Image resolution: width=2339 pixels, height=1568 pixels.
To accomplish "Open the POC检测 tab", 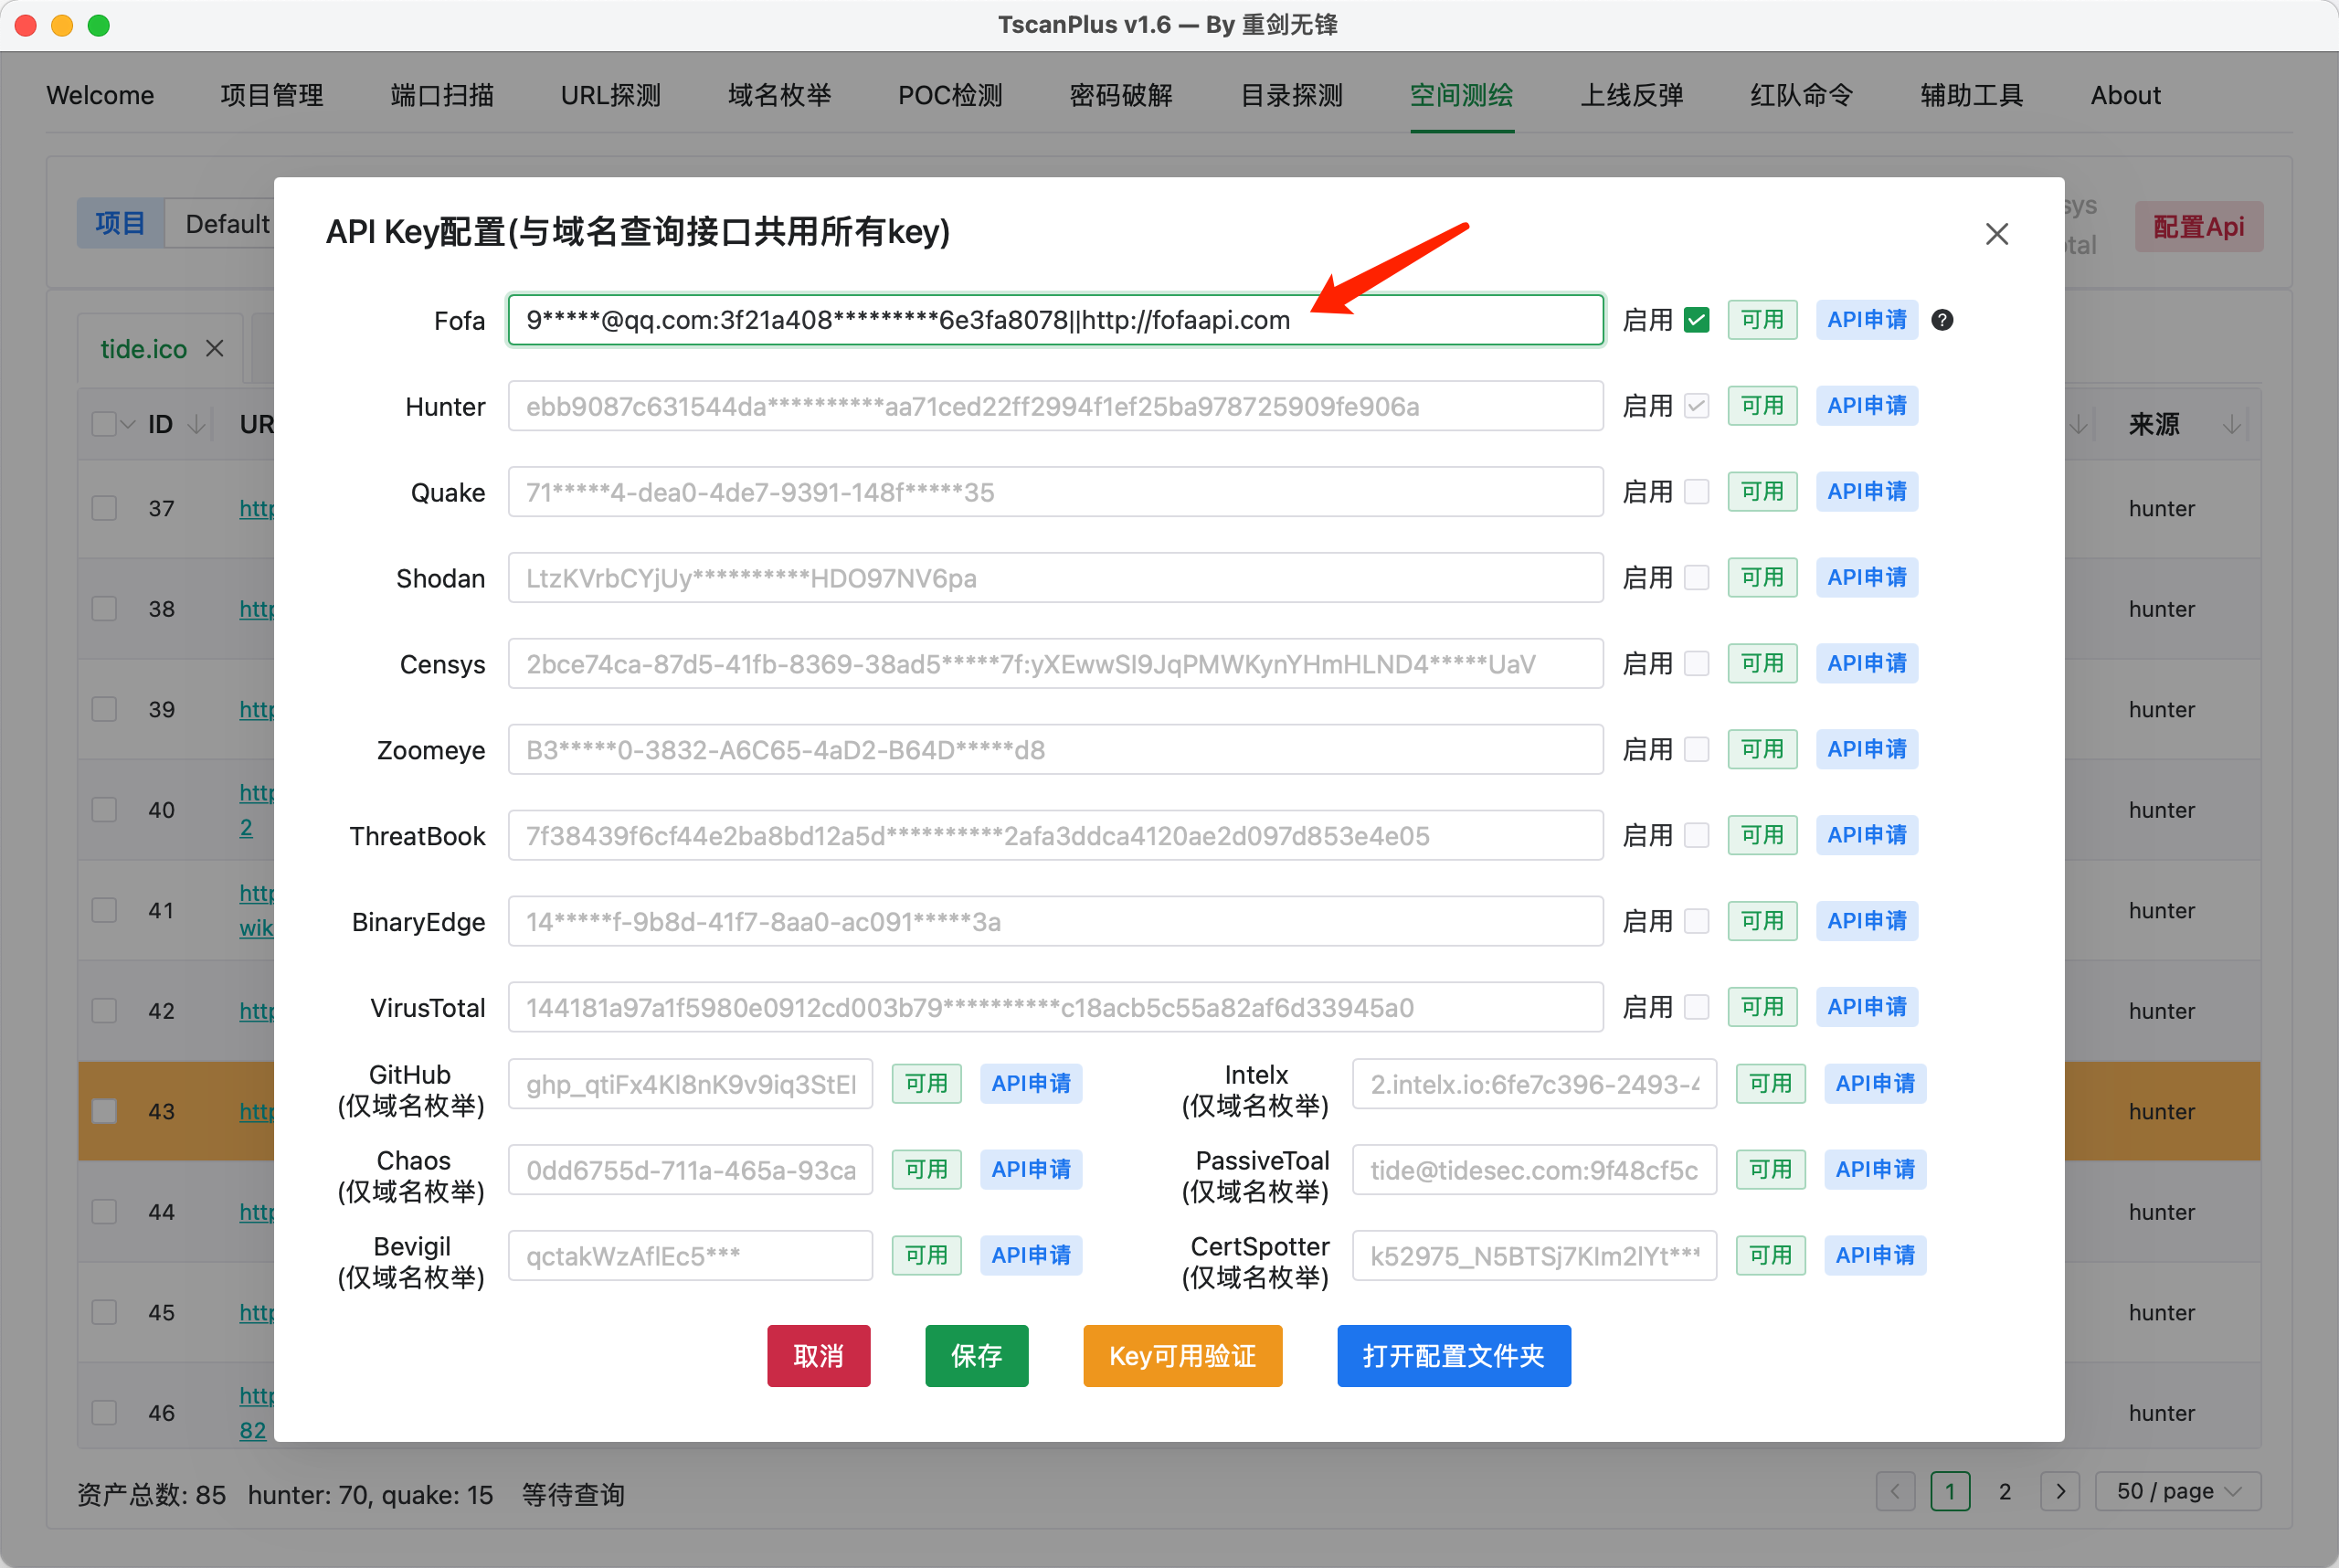I will click(950, 95).
